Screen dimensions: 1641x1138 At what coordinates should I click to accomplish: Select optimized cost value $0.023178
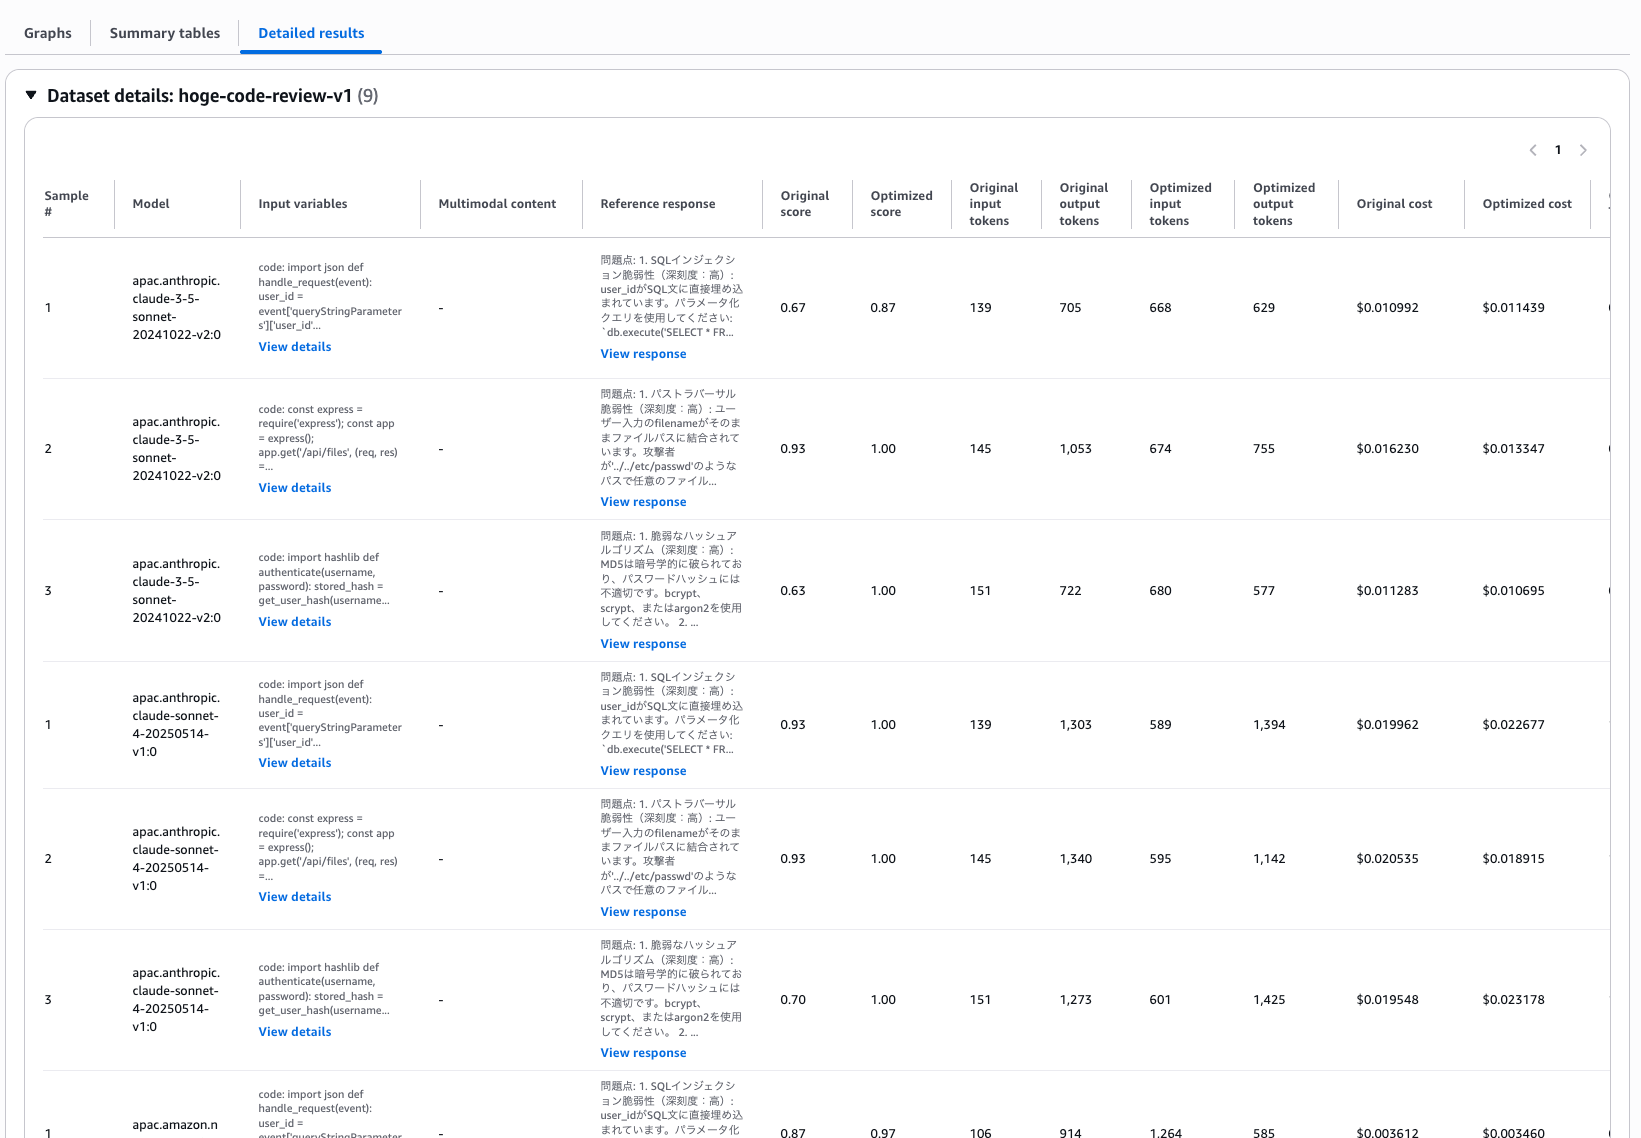tap(1513, 1000)
